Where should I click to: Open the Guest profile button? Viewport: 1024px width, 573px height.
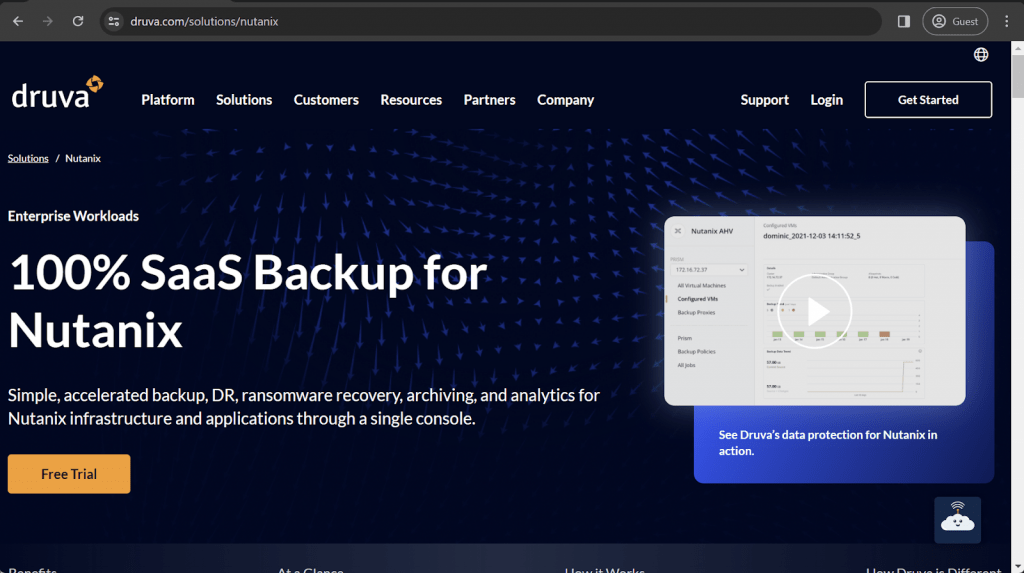(x=955, y=22)
